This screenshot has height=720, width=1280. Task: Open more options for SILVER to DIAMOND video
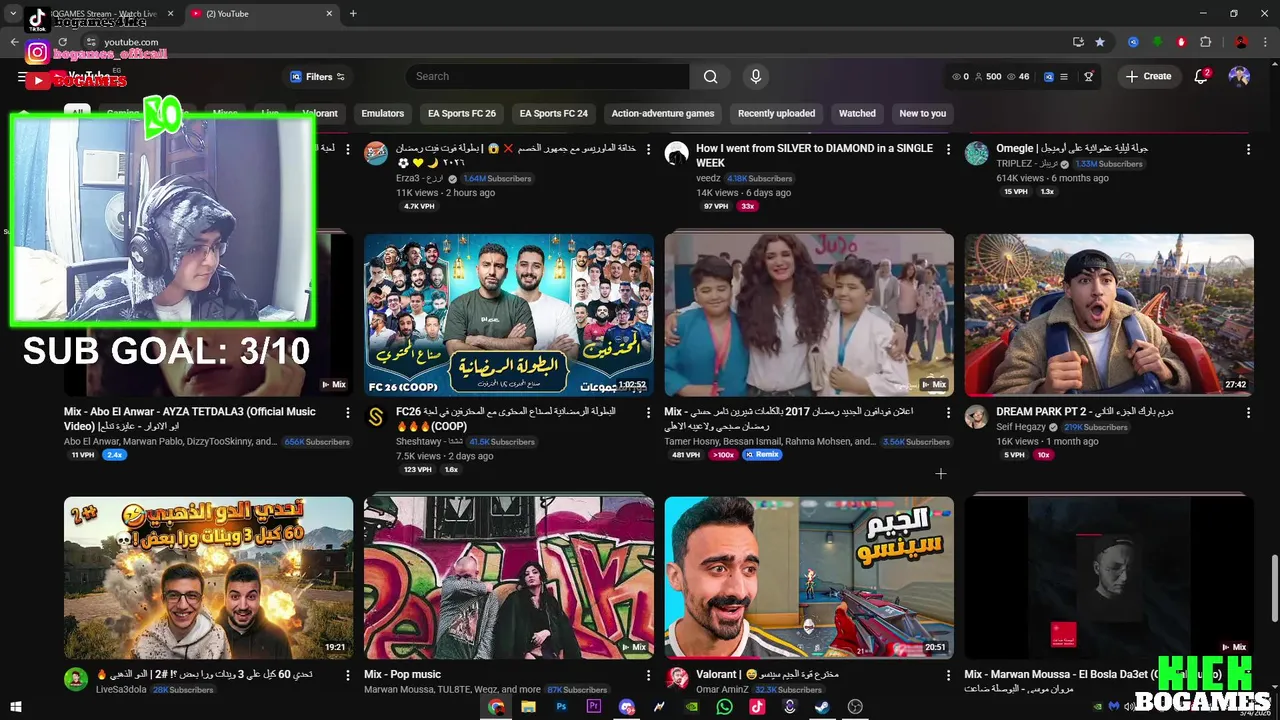coord(948,149)
